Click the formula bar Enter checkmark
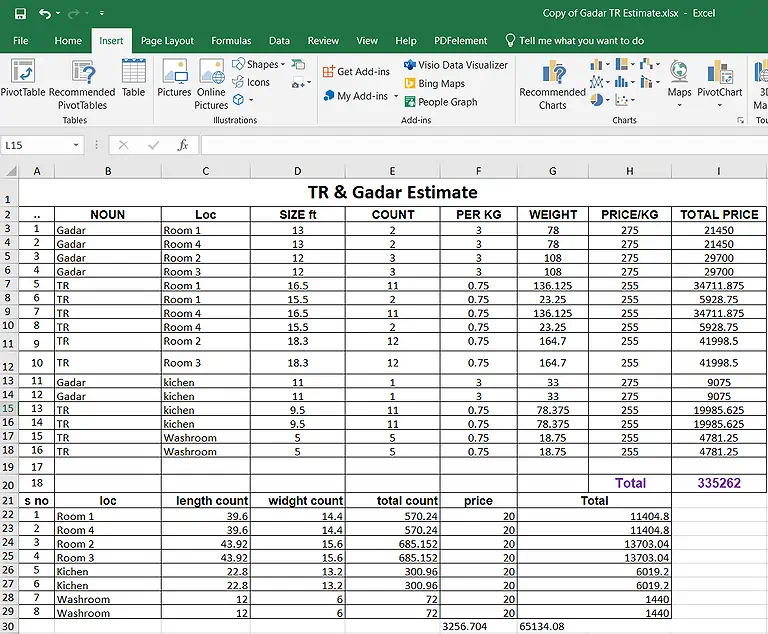This screenshot has width=768, height=634. [x=154, y=145]
